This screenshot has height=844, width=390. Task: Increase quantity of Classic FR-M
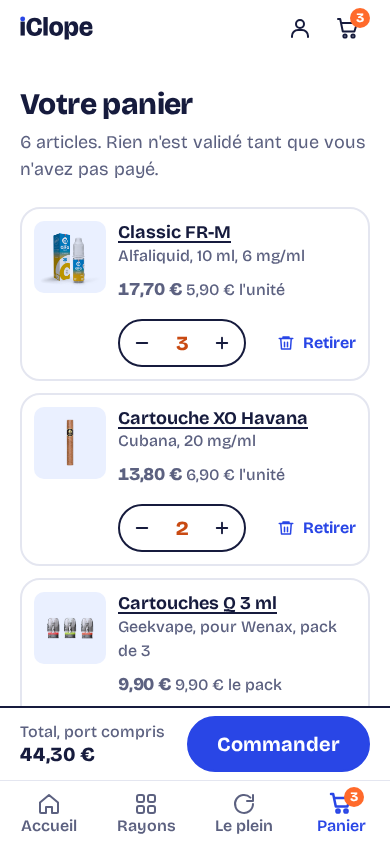(x=222, y=343)
